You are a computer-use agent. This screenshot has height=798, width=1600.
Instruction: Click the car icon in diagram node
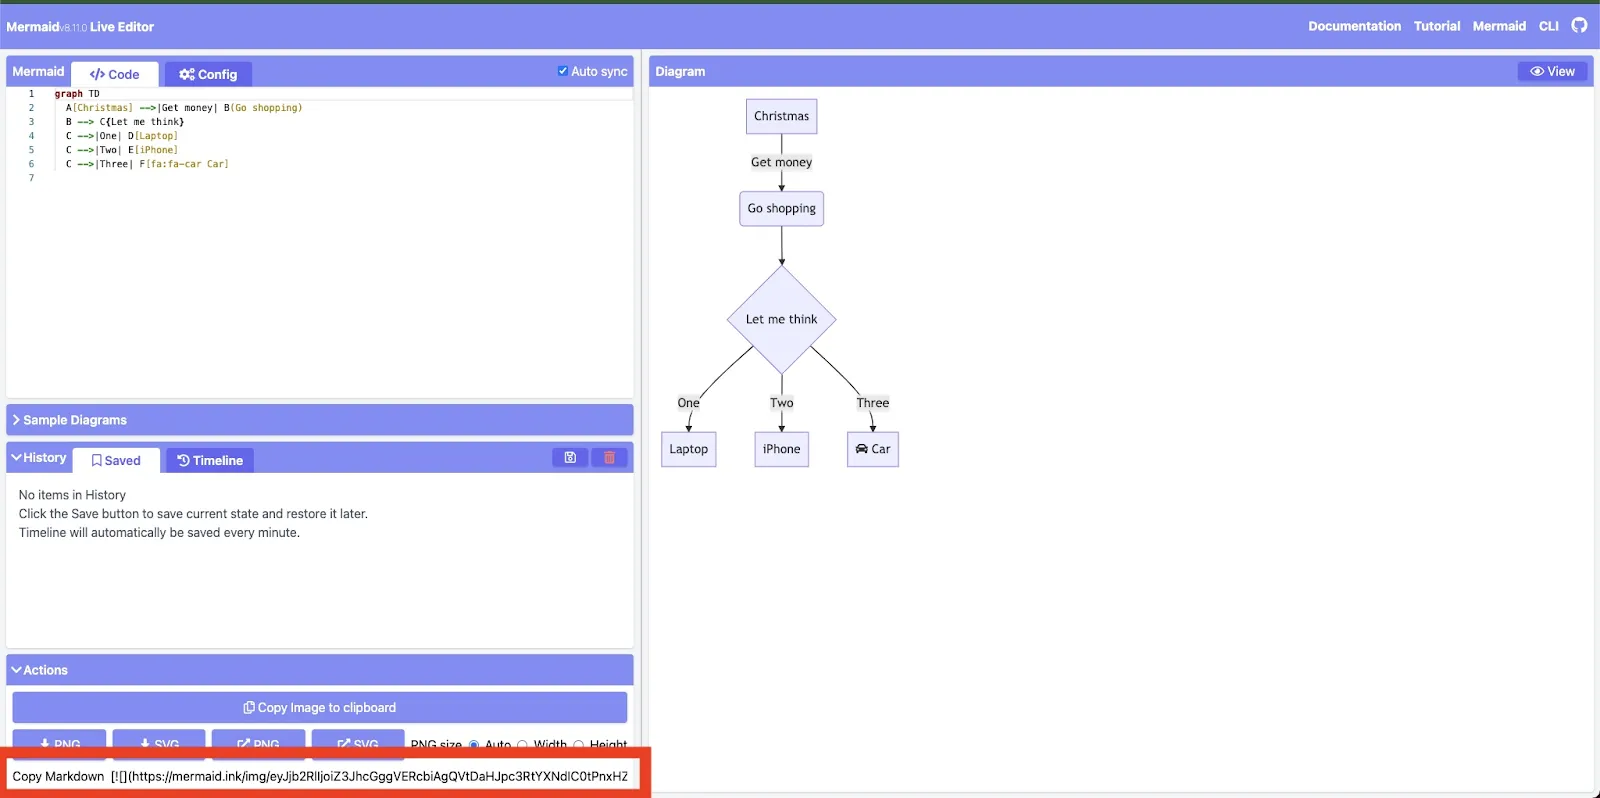861,449
